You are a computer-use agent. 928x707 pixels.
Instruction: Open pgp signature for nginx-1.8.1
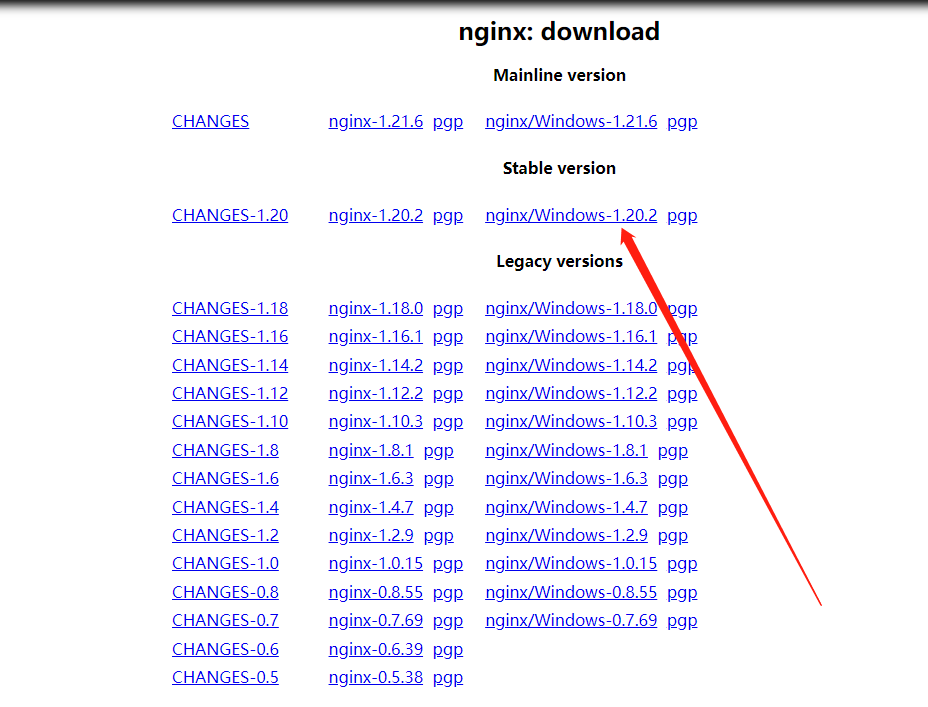click(439, 451)
